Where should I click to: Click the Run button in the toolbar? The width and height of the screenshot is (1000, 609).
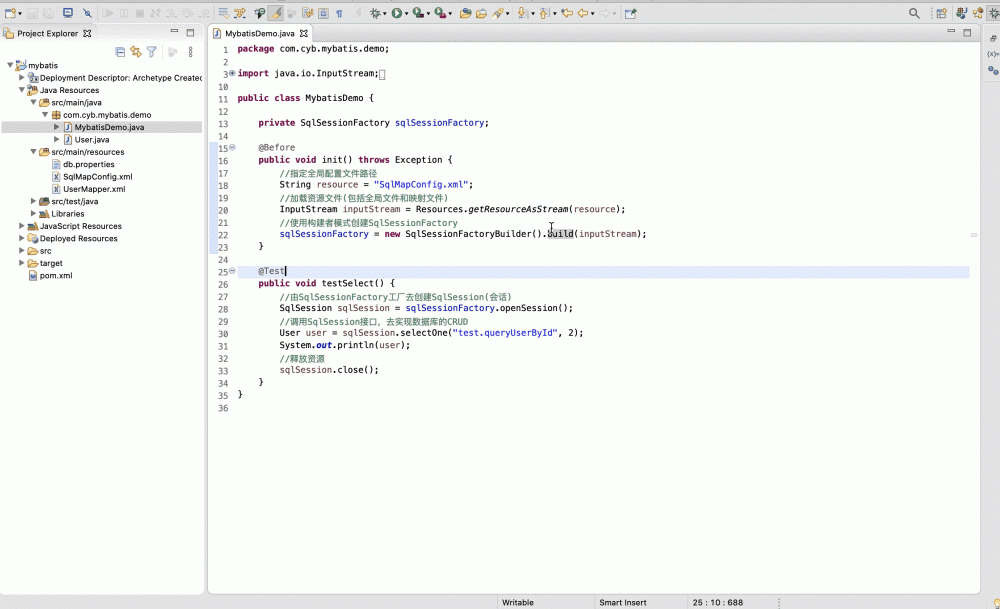(397, 14)
